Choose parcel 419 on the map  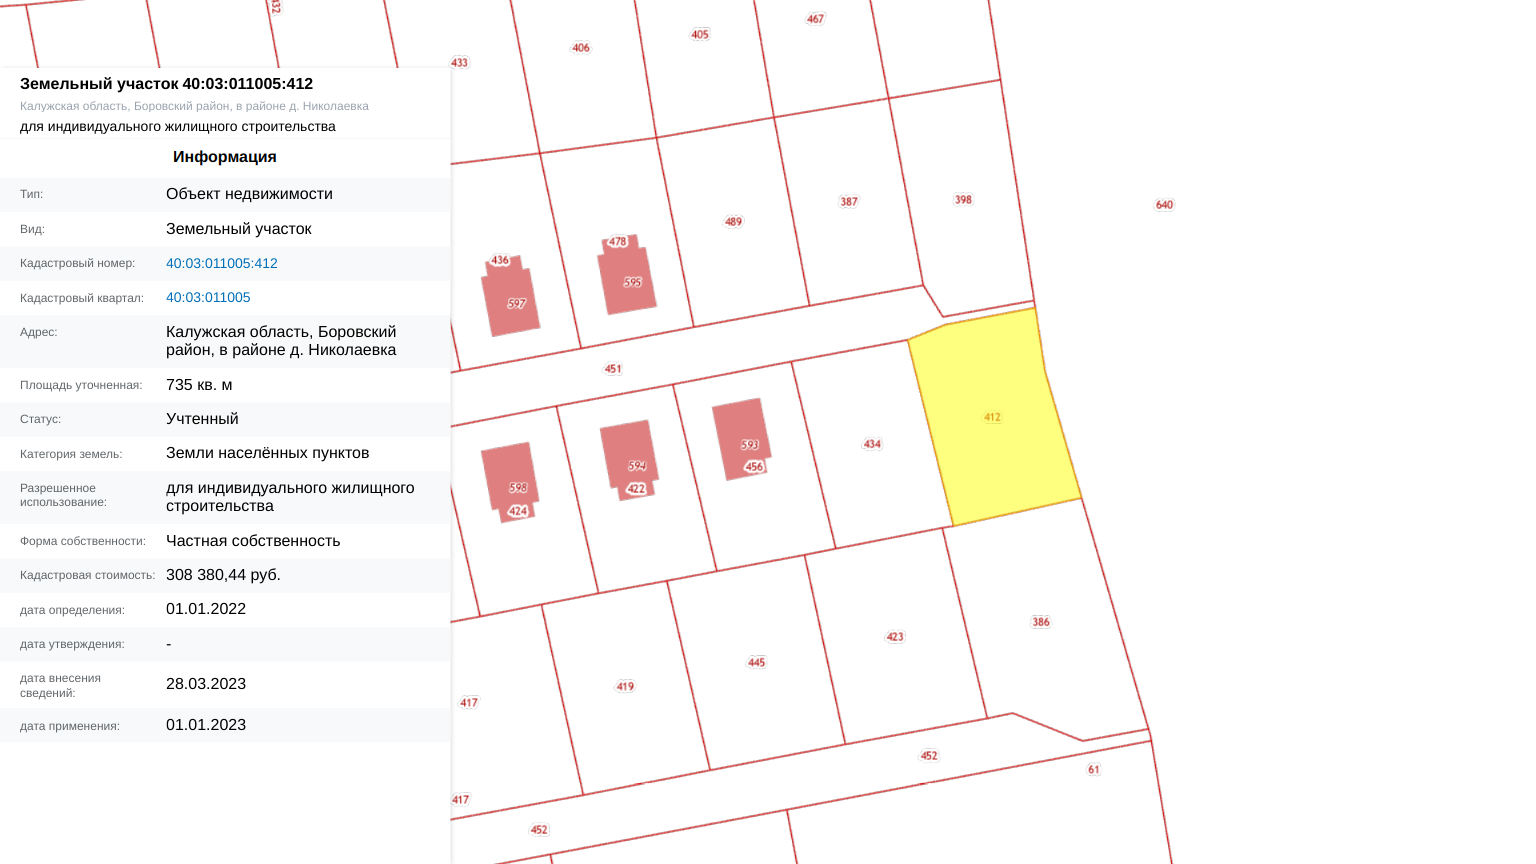tap(625, 686)
